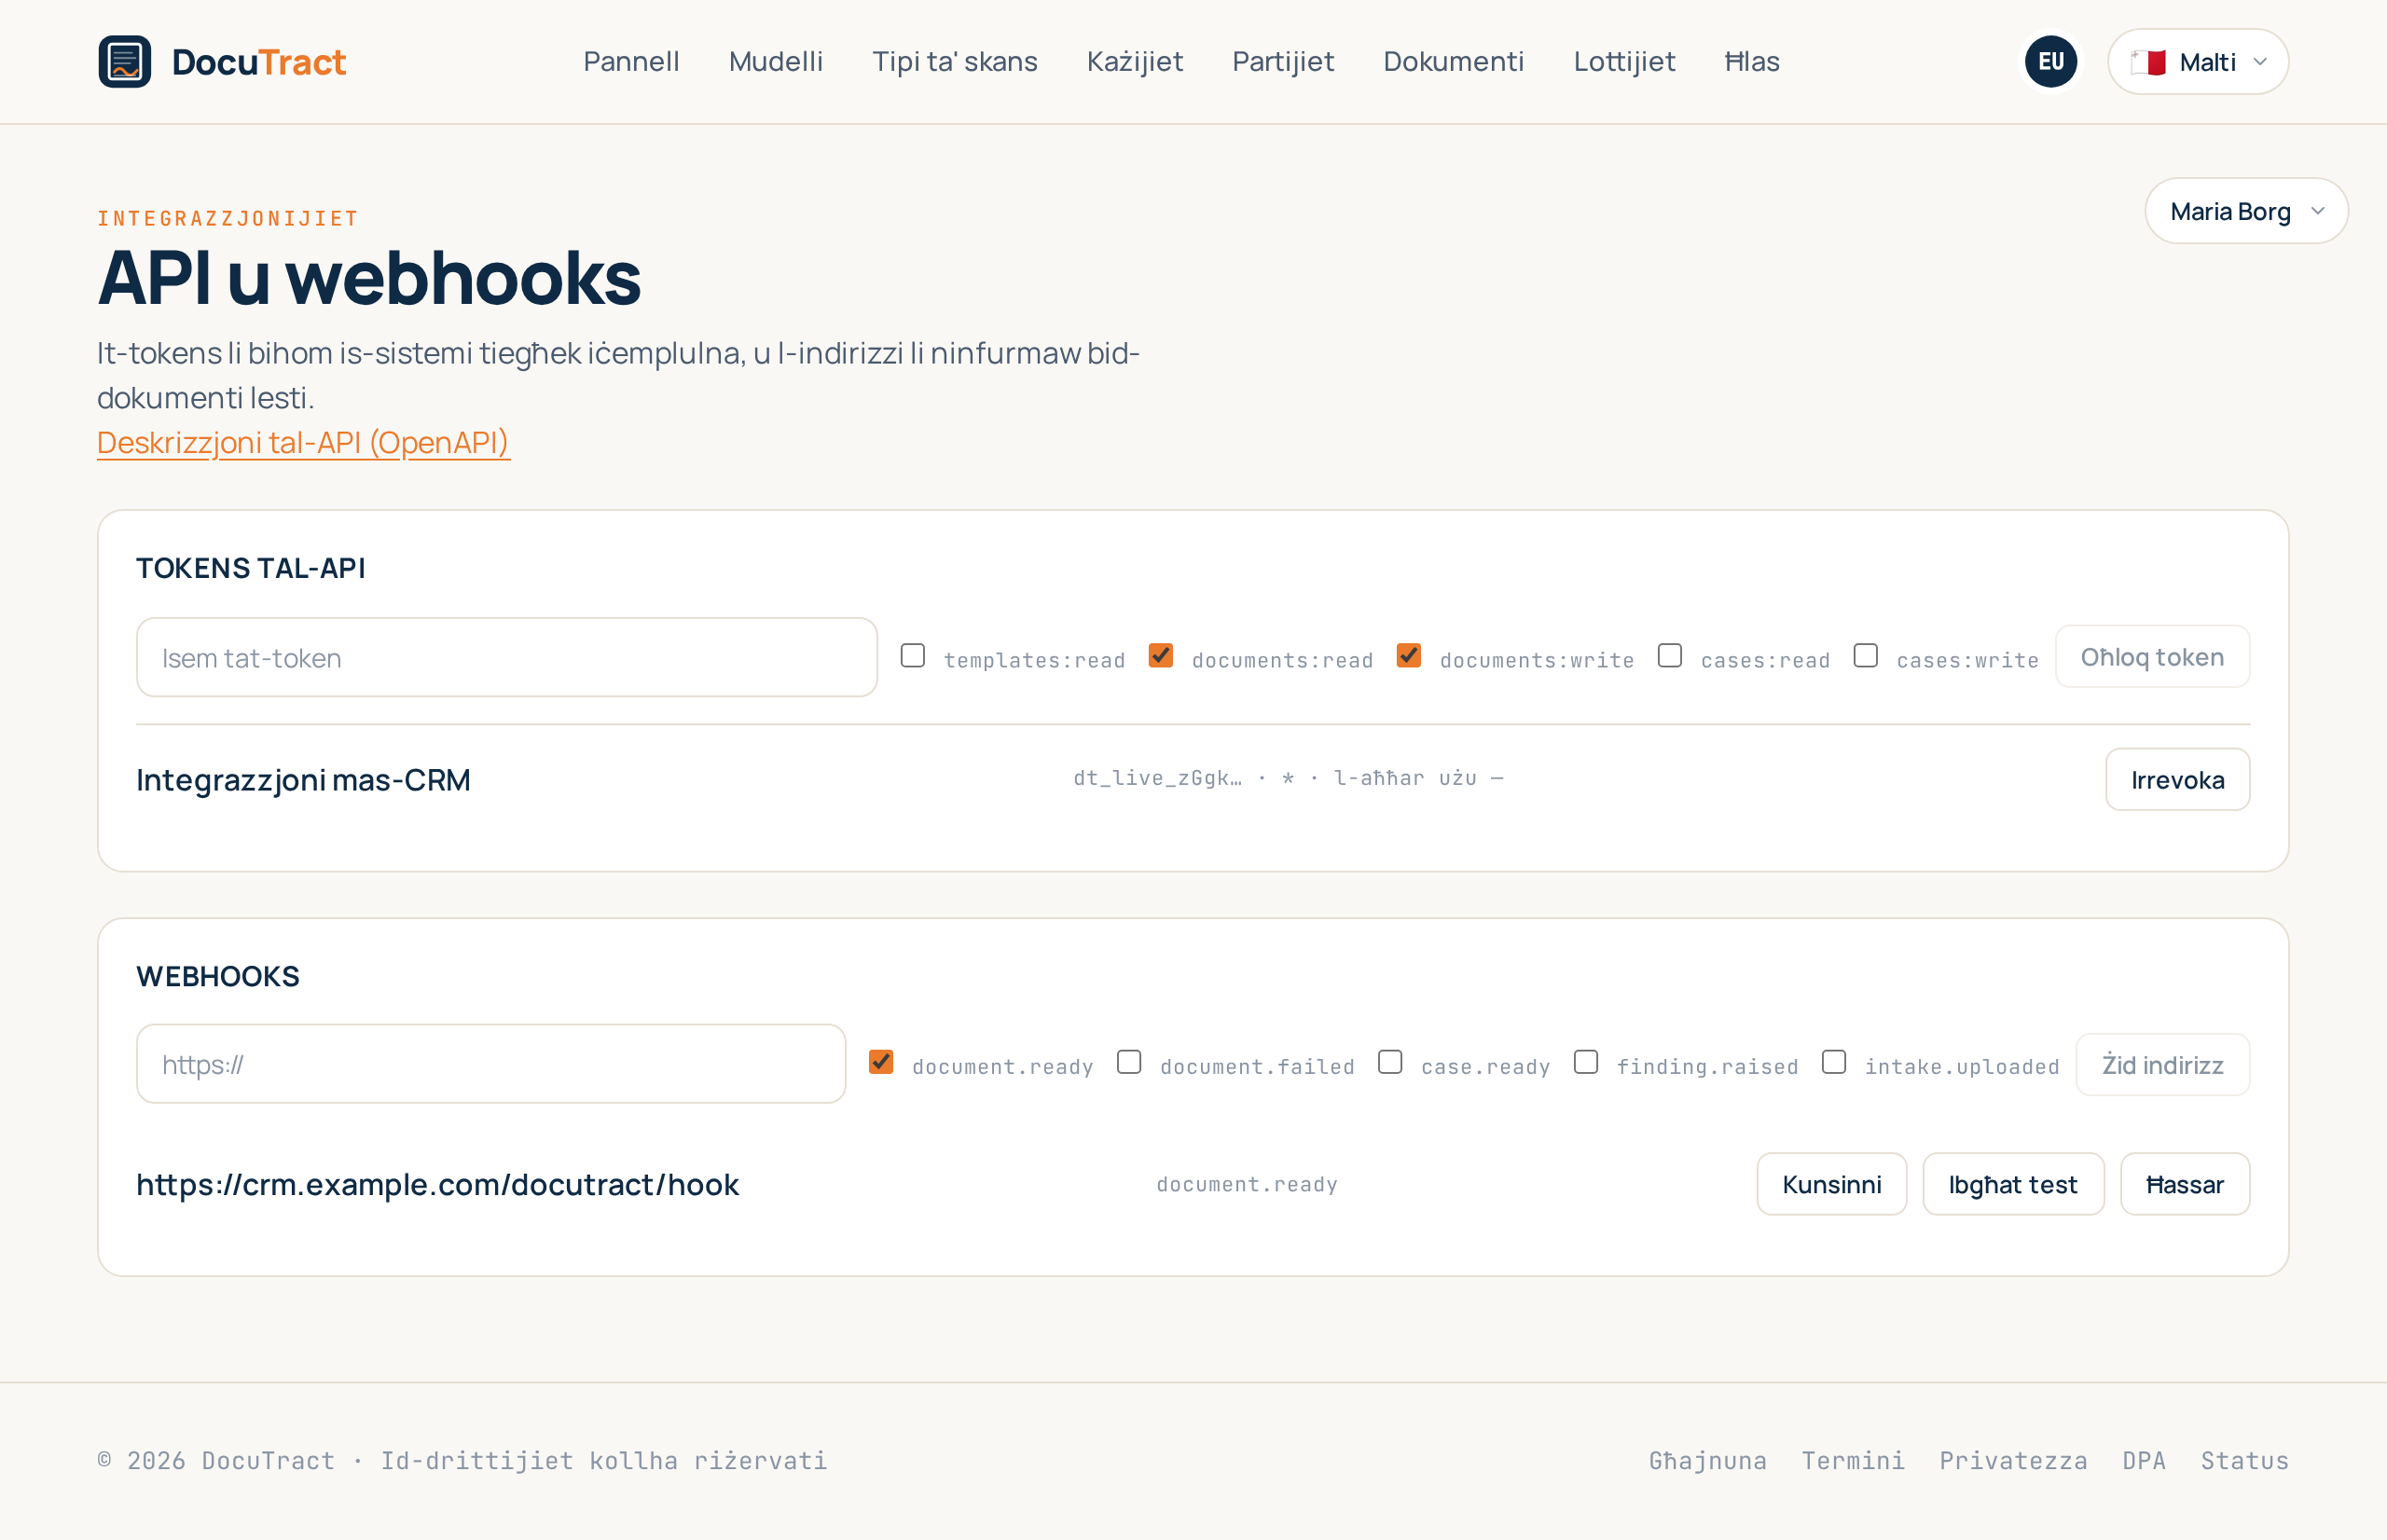Focus the https:// webhook URL field
This screenshot has height=1540, width=2387.
(491, 1064)
